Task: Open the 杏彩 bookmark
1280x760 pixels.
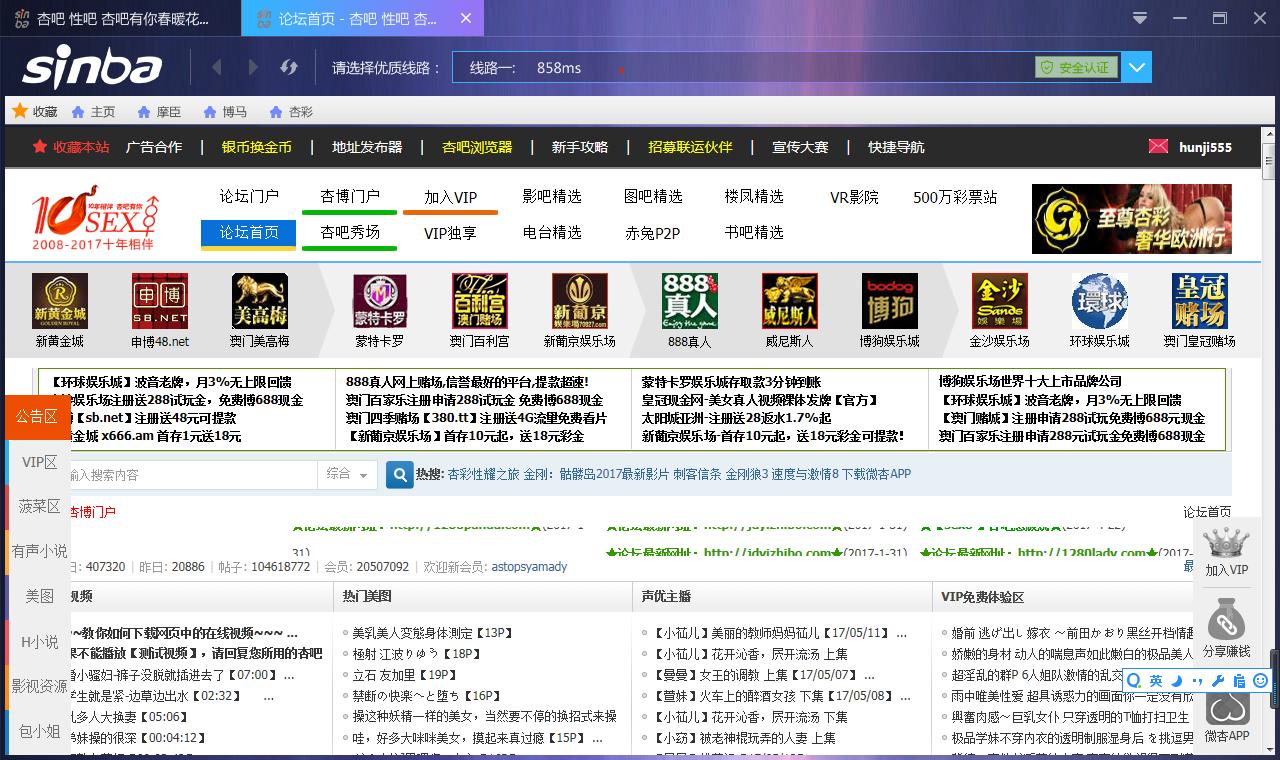Action: click(x=291, y=111)
